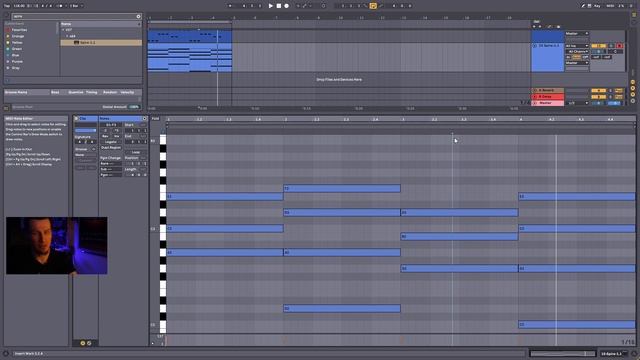This screenshot has height=360, width=640.
Task: Set monitor mode to Auto
Action: 577,57
